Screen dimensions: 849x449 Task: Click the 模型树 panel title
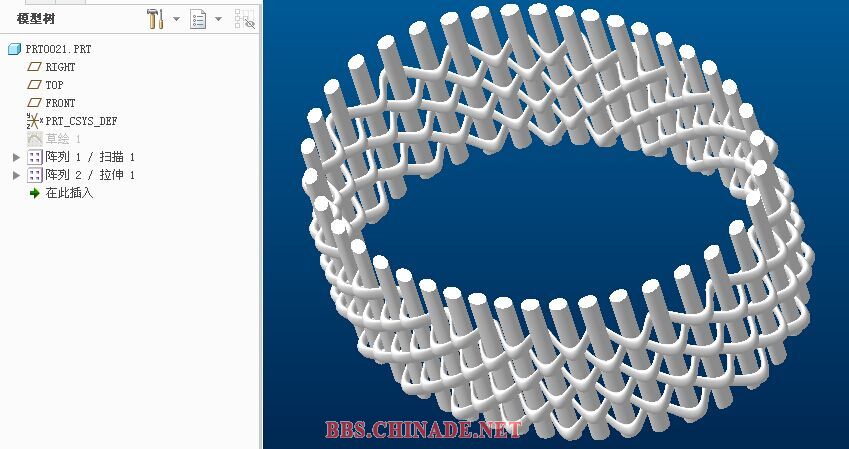(36, 19)
